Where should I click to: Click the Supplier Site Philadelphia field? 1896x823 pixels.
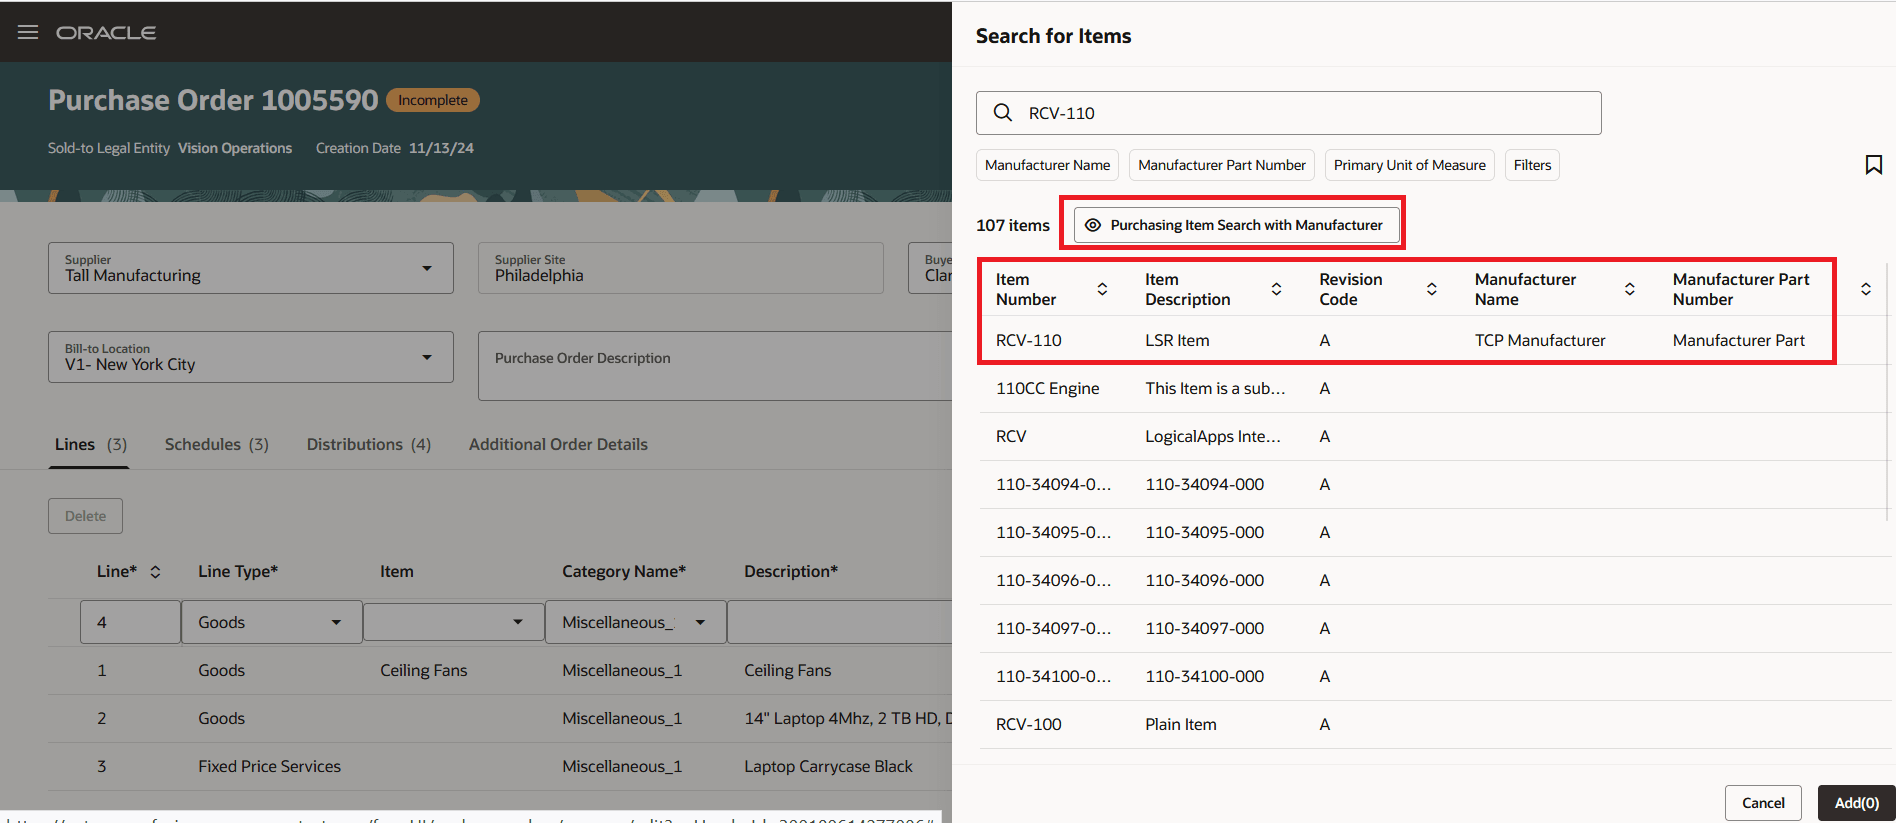tap(680, 268)
